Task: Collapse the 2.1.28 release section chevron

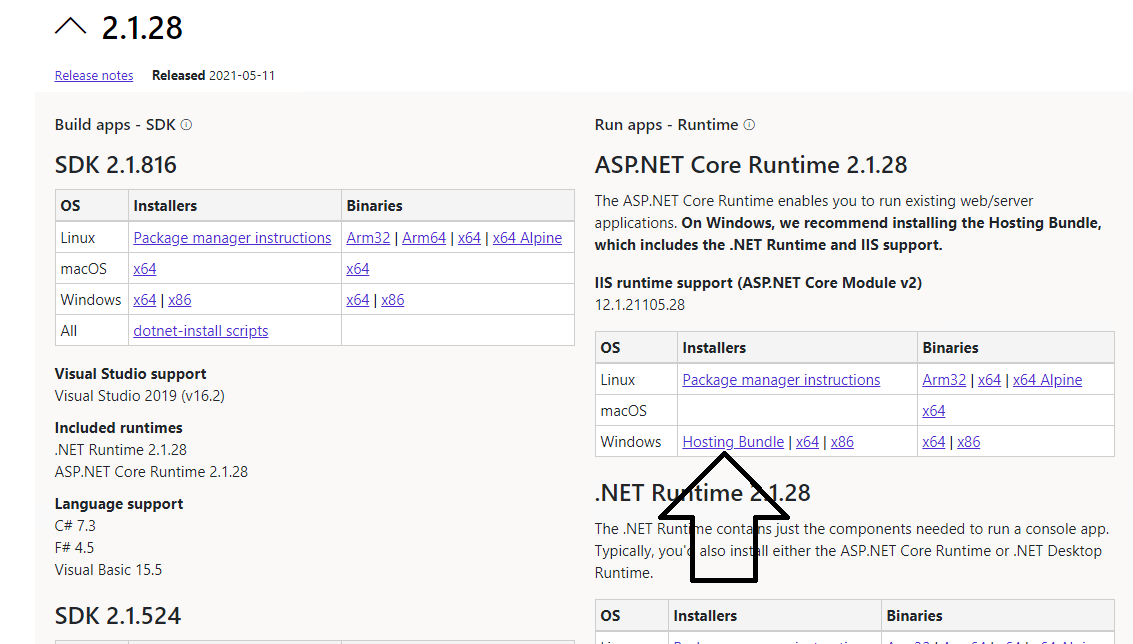Action: (x=71, y=28)
